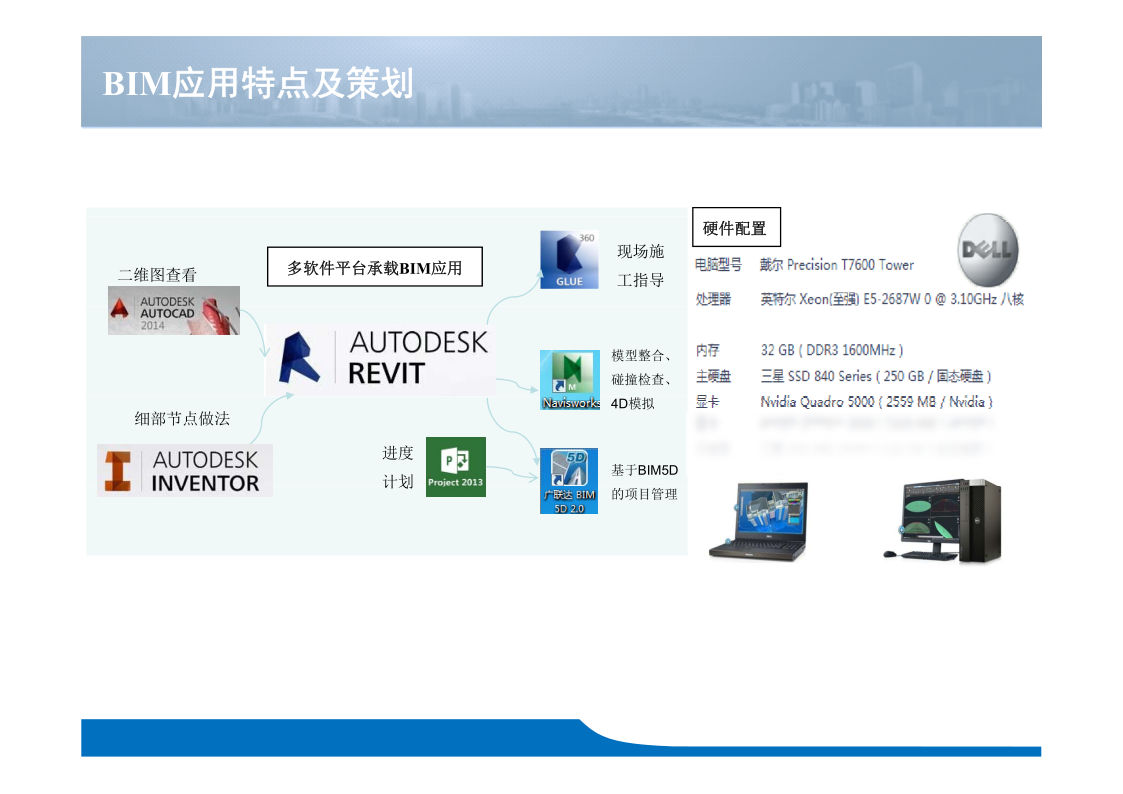Screen dimensions: 1123x794
Task: Click the 进度计划 label beside Project
Action: [x=397, y=468]
